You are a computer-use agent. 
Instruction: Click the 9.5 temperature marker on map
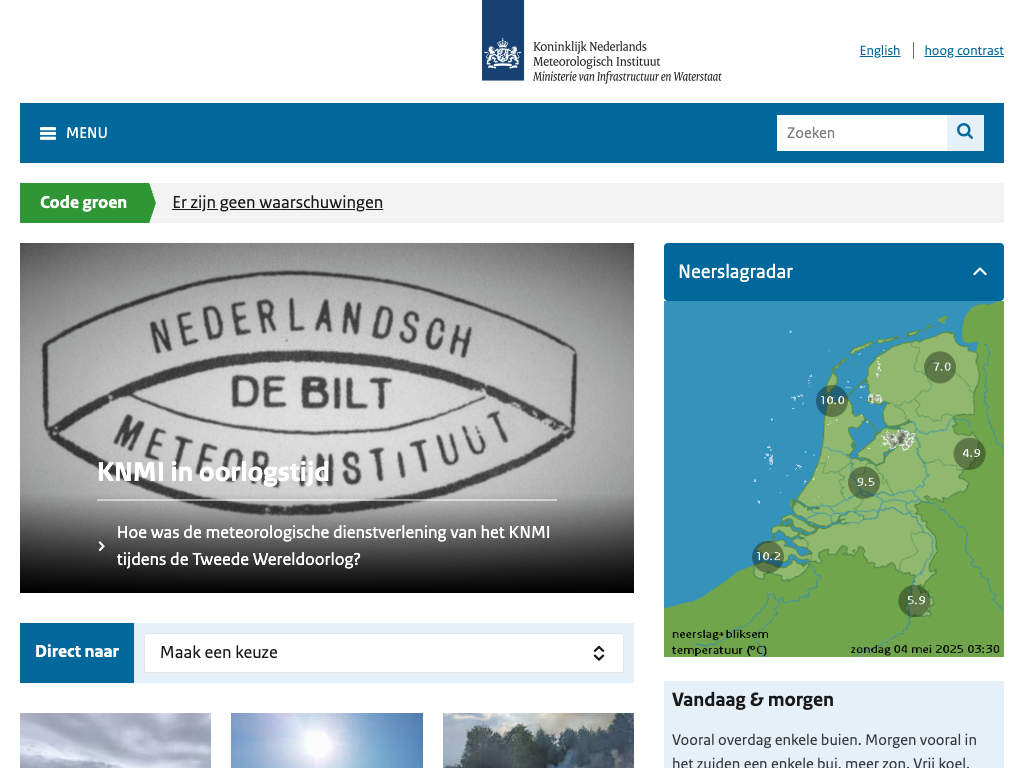865,482
